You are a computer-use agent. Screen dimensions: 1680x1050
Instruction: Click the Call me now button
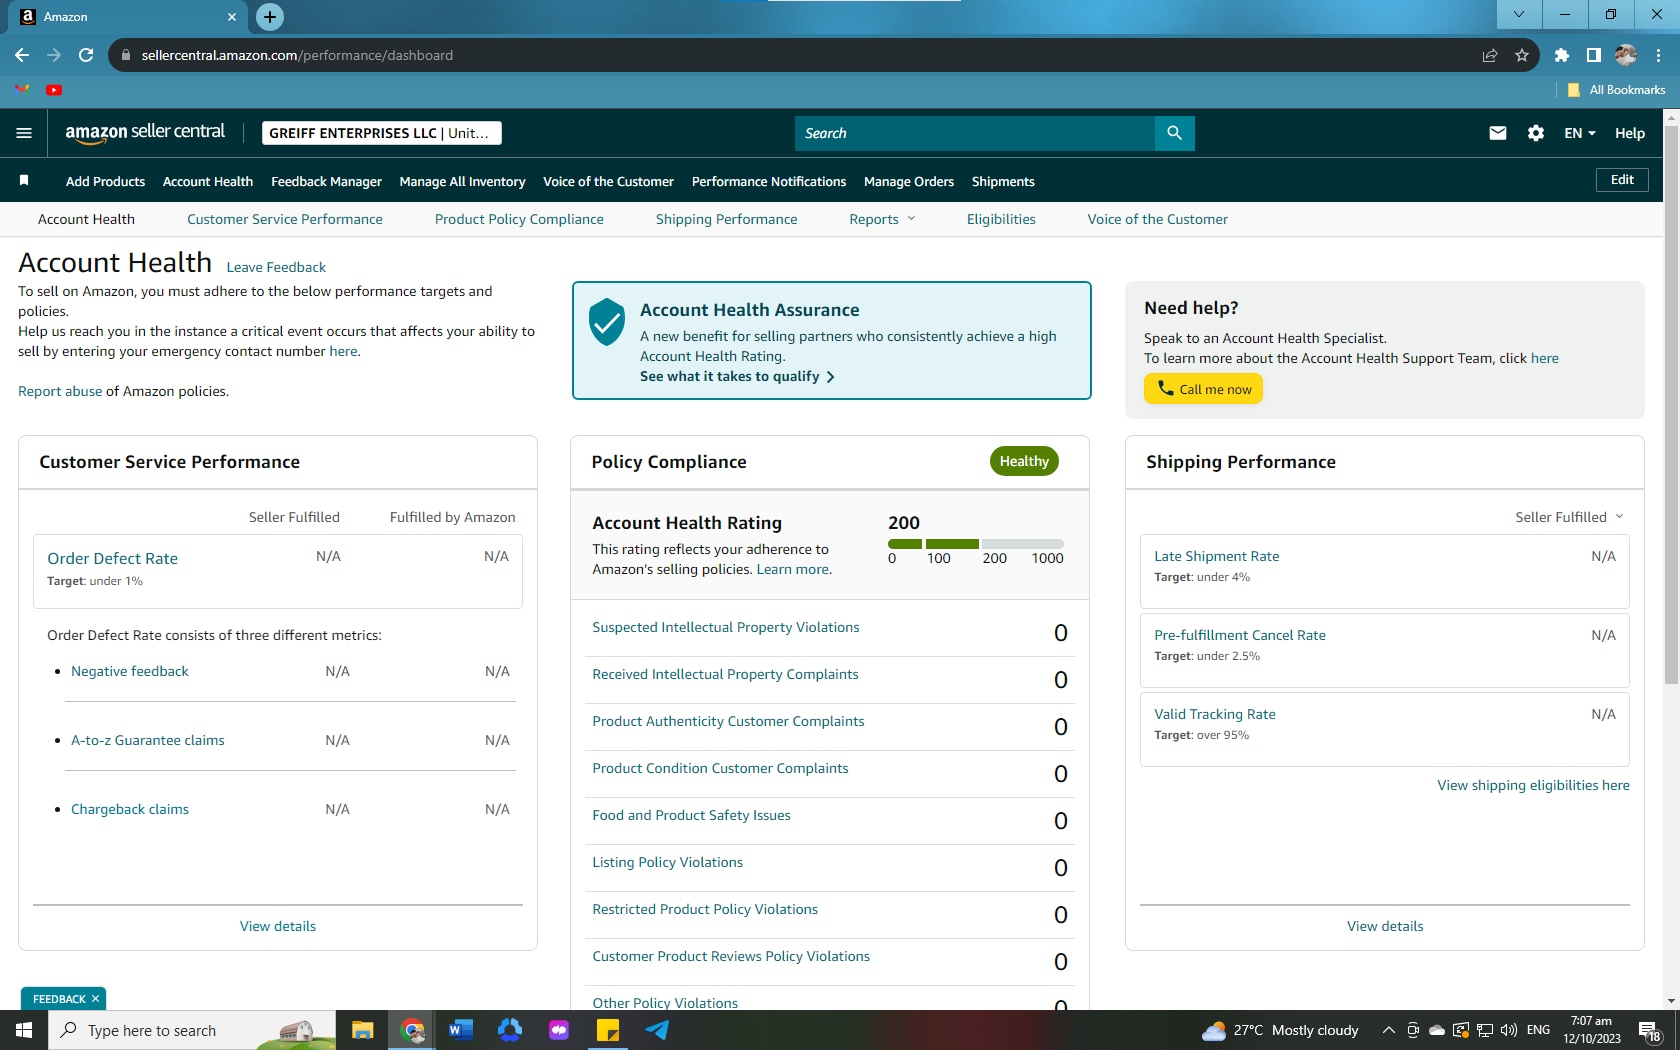click(1203, 389)
